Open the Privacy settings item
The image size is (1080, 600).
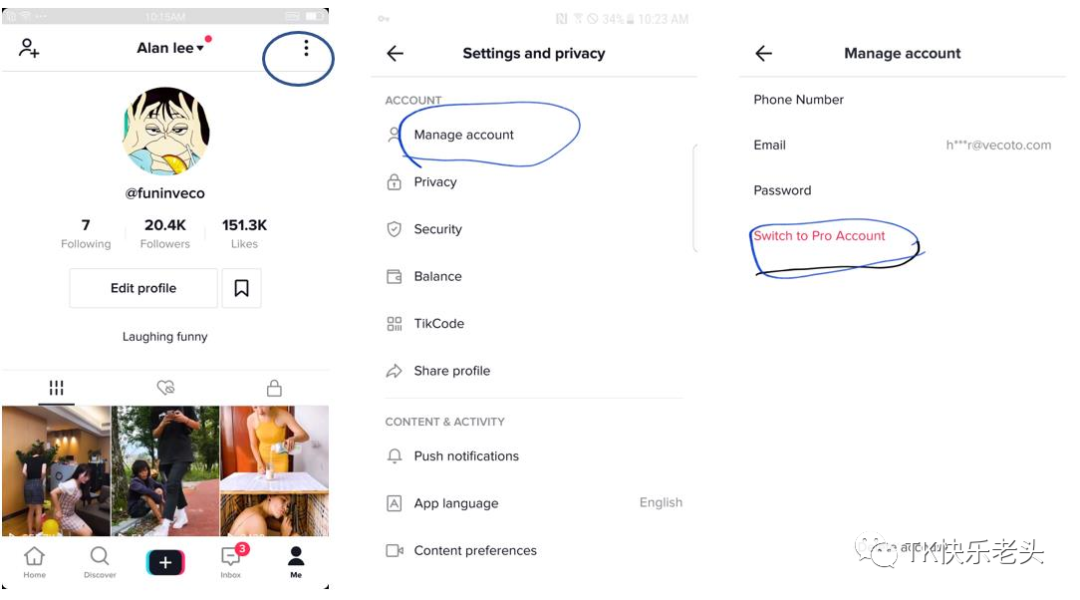click(x=435, y=182)
